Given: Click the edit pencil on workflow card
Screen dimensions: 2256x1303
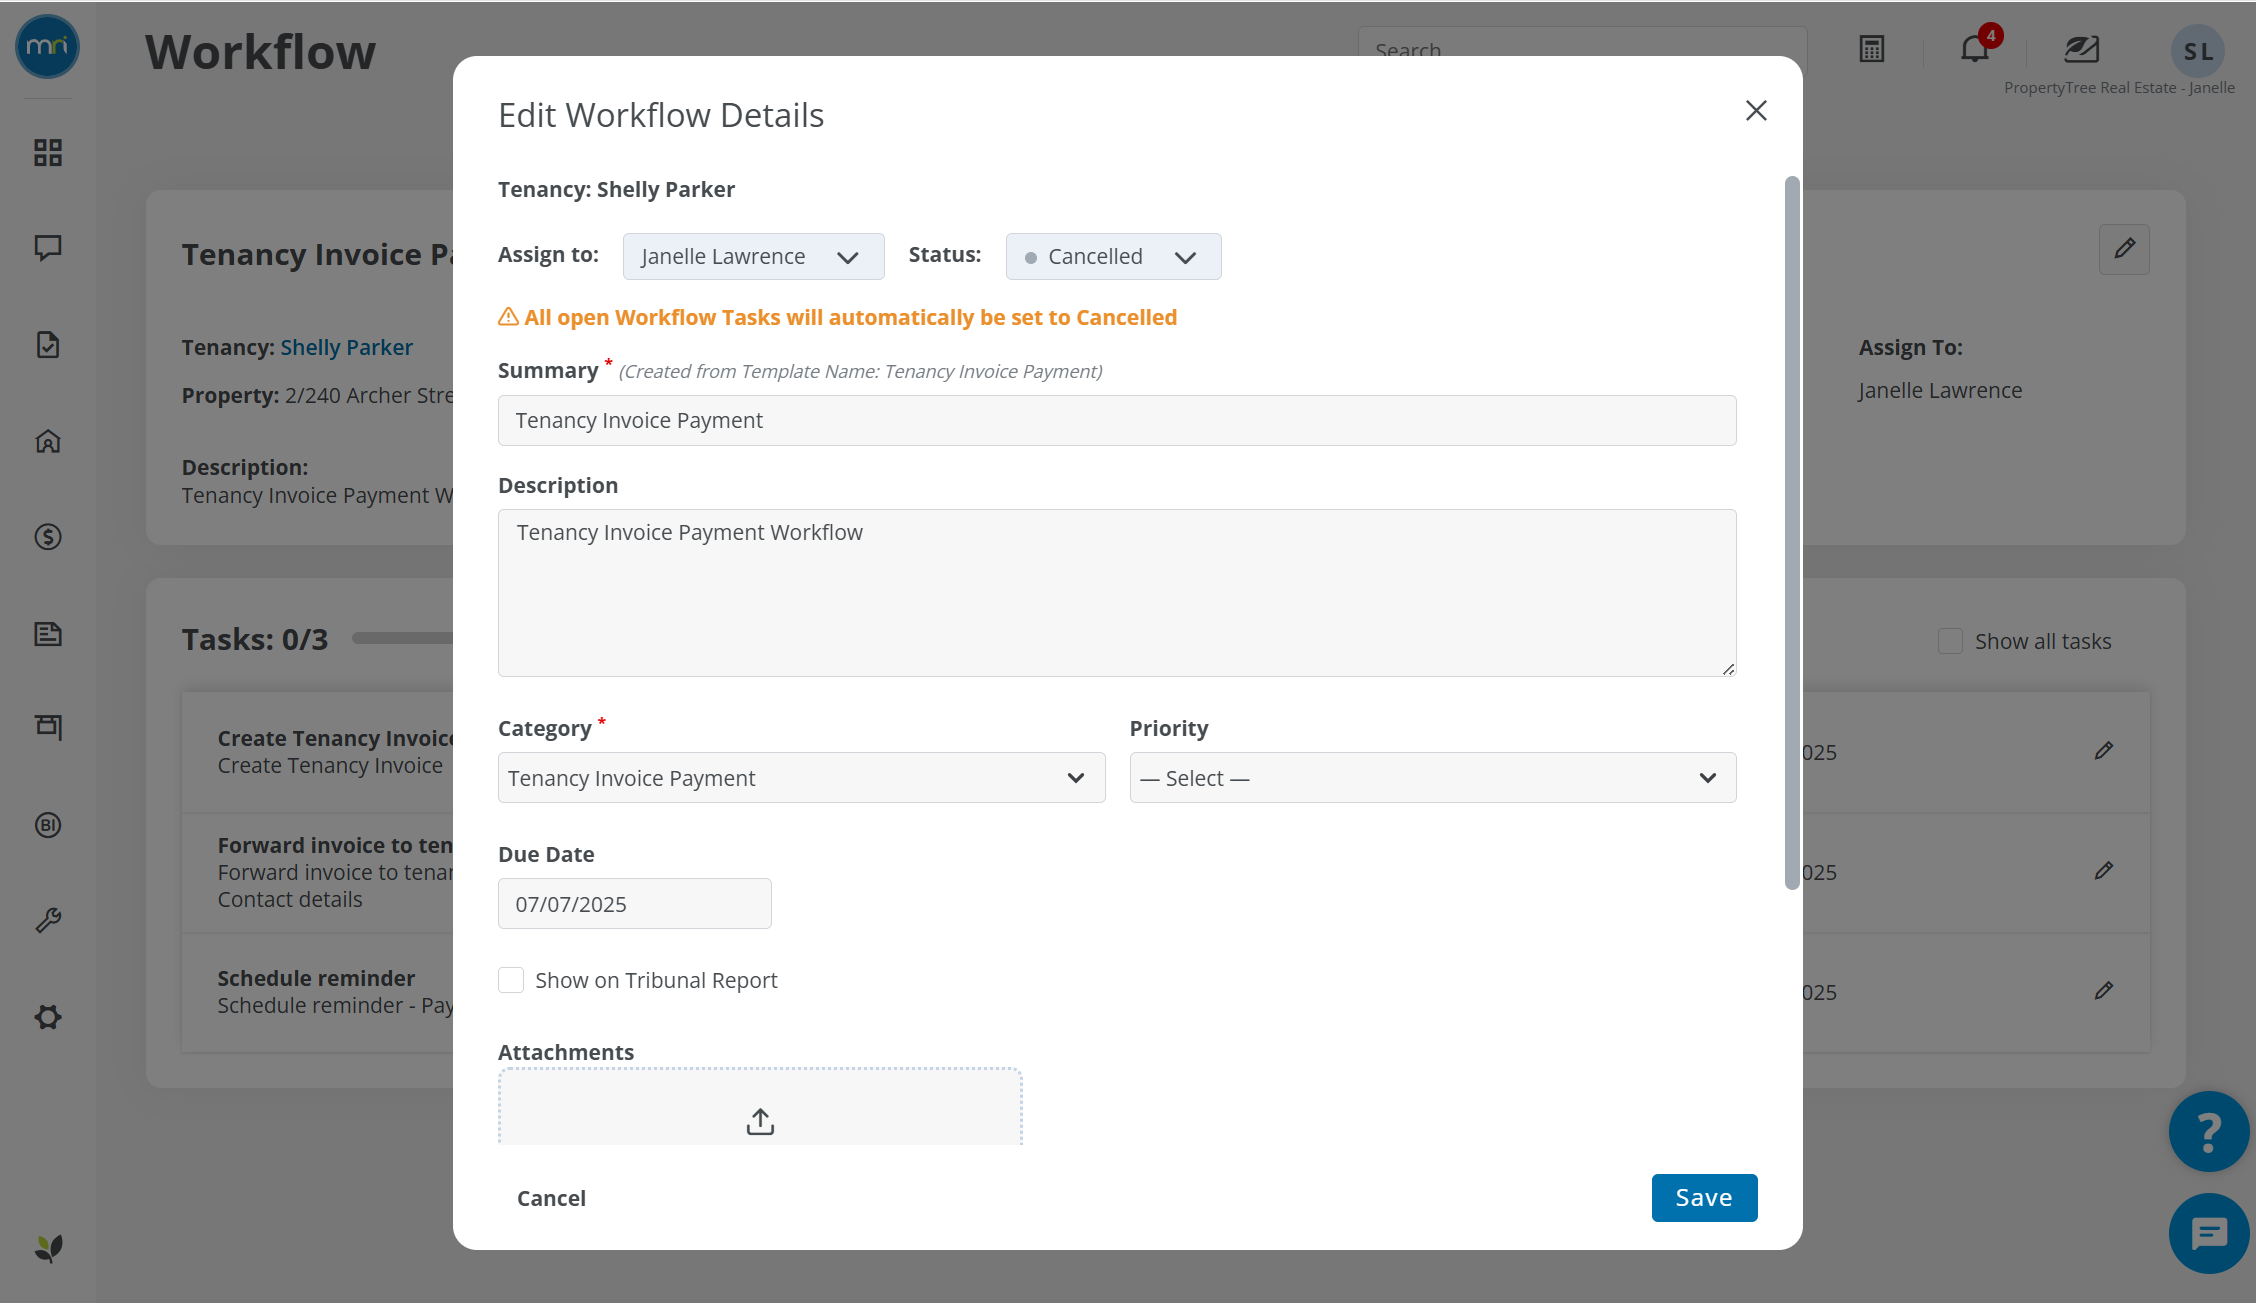Looking at the screenshot, I should (2124, 249).
